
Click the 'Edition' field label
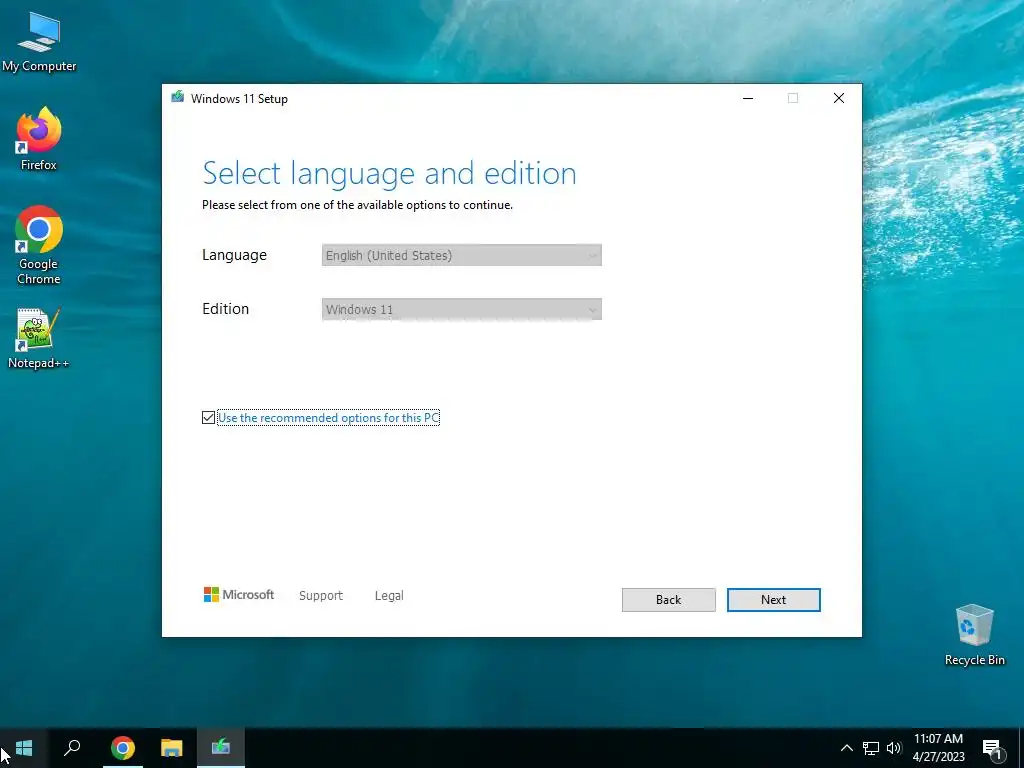225,309
